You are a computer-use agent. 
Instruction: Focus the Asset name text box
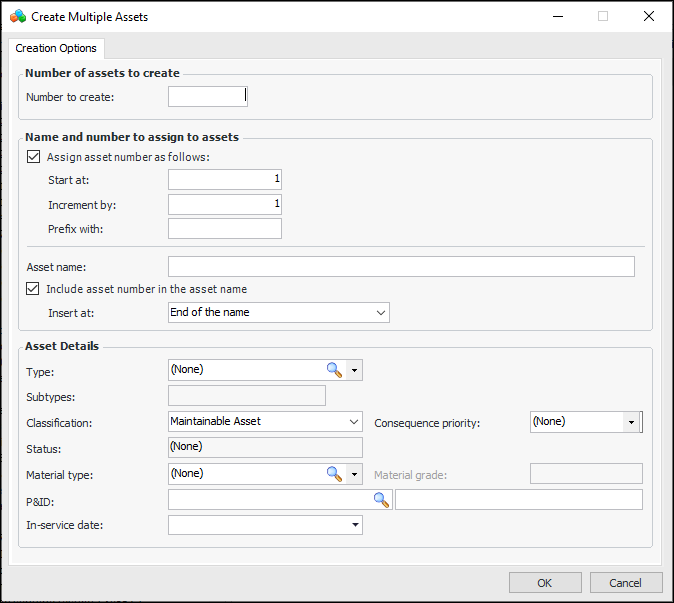click(x=401, y=266)
